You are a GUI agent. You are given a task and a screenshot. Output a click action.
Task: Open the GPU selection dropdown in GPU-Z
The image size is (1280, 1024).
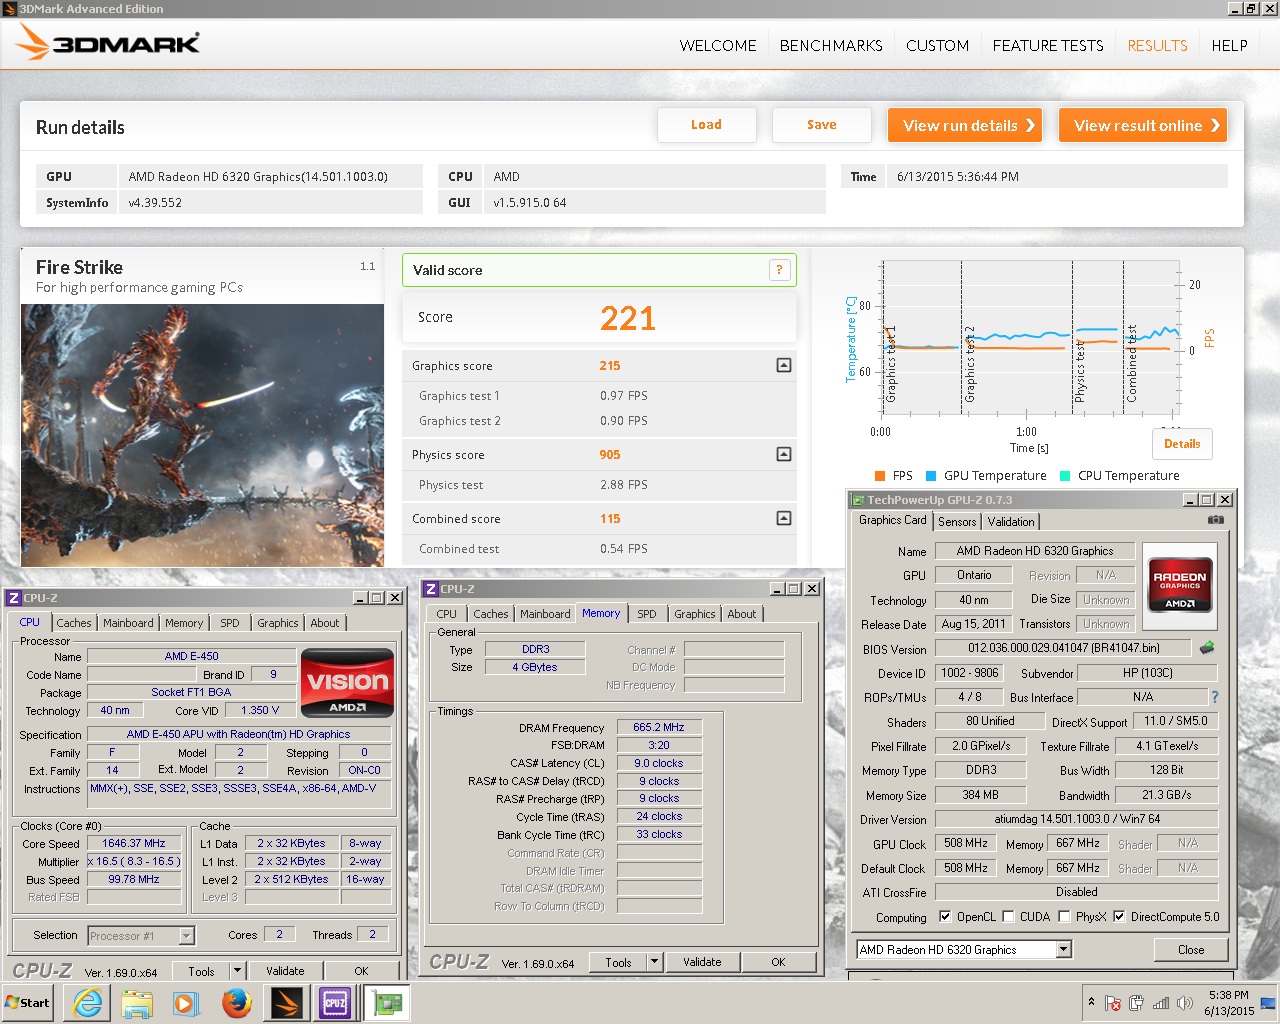[x=1064, y=949]
